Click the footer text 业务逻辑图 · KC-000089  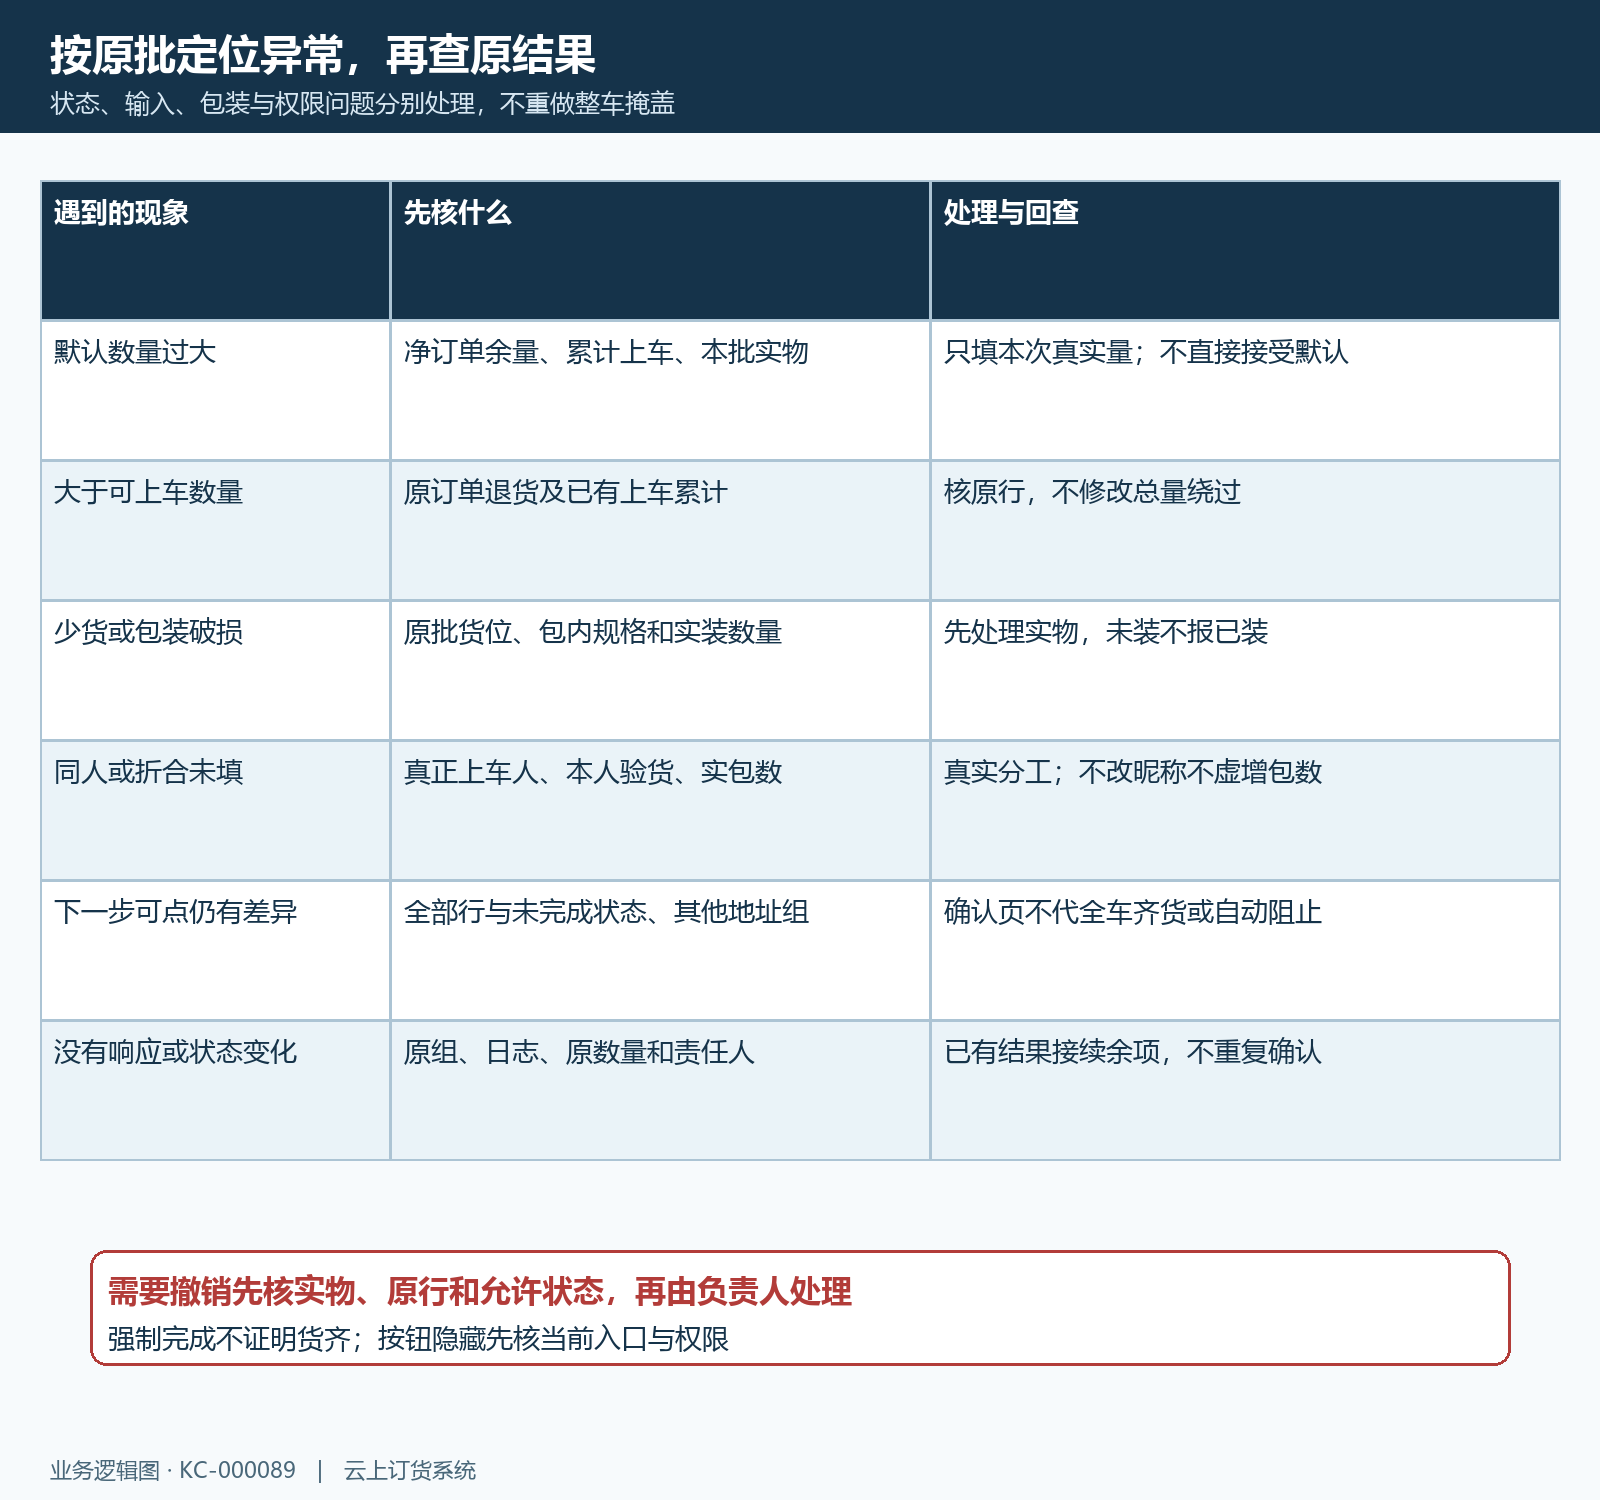click(173, 1470)
